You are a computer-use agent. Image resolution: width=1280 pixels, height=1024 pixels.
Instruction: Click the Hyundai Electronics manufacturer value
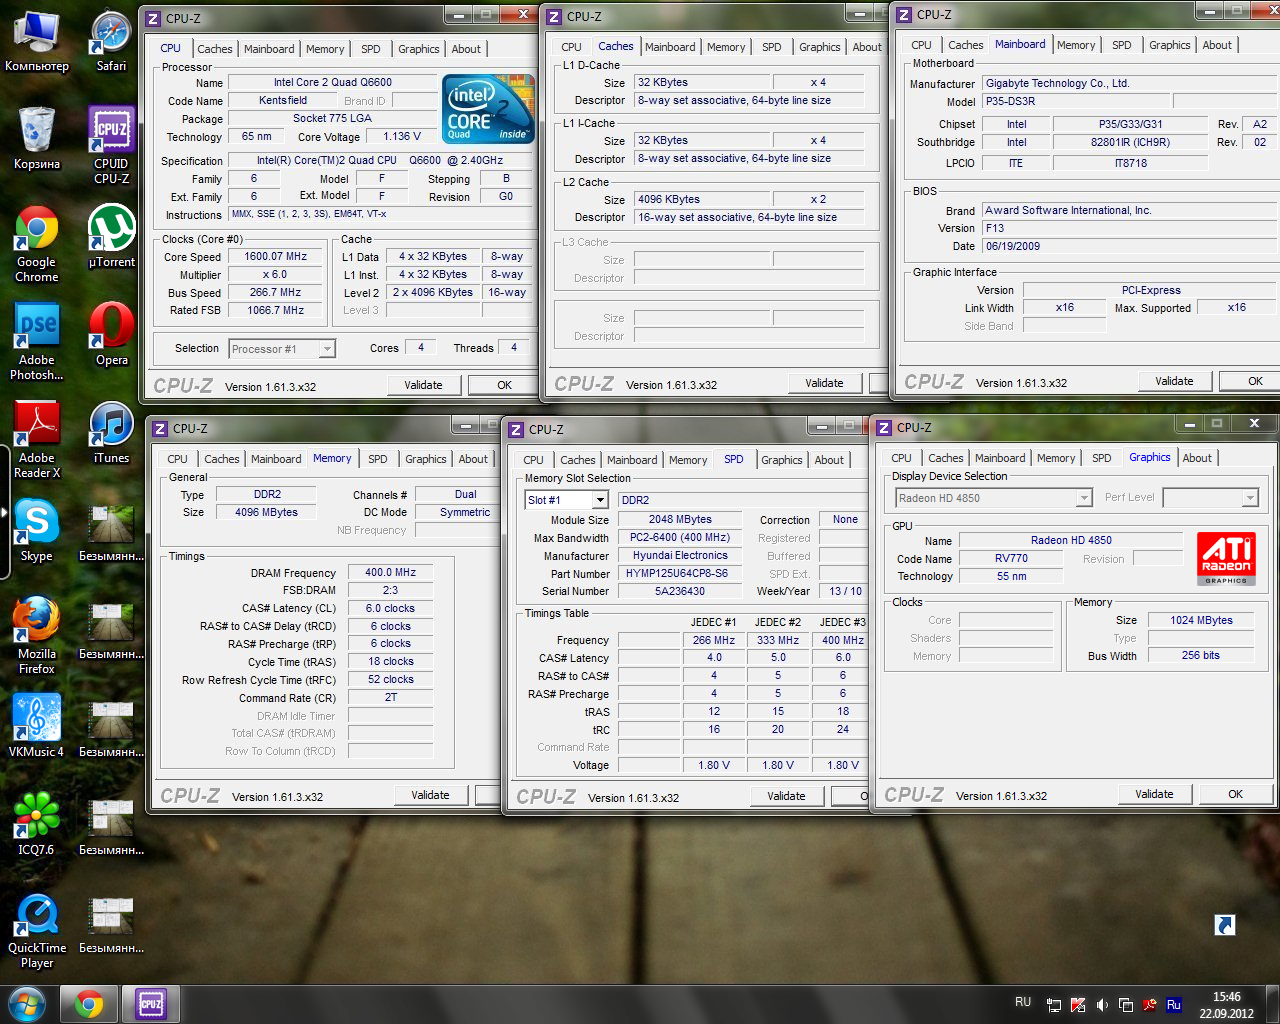coord(680,556)
